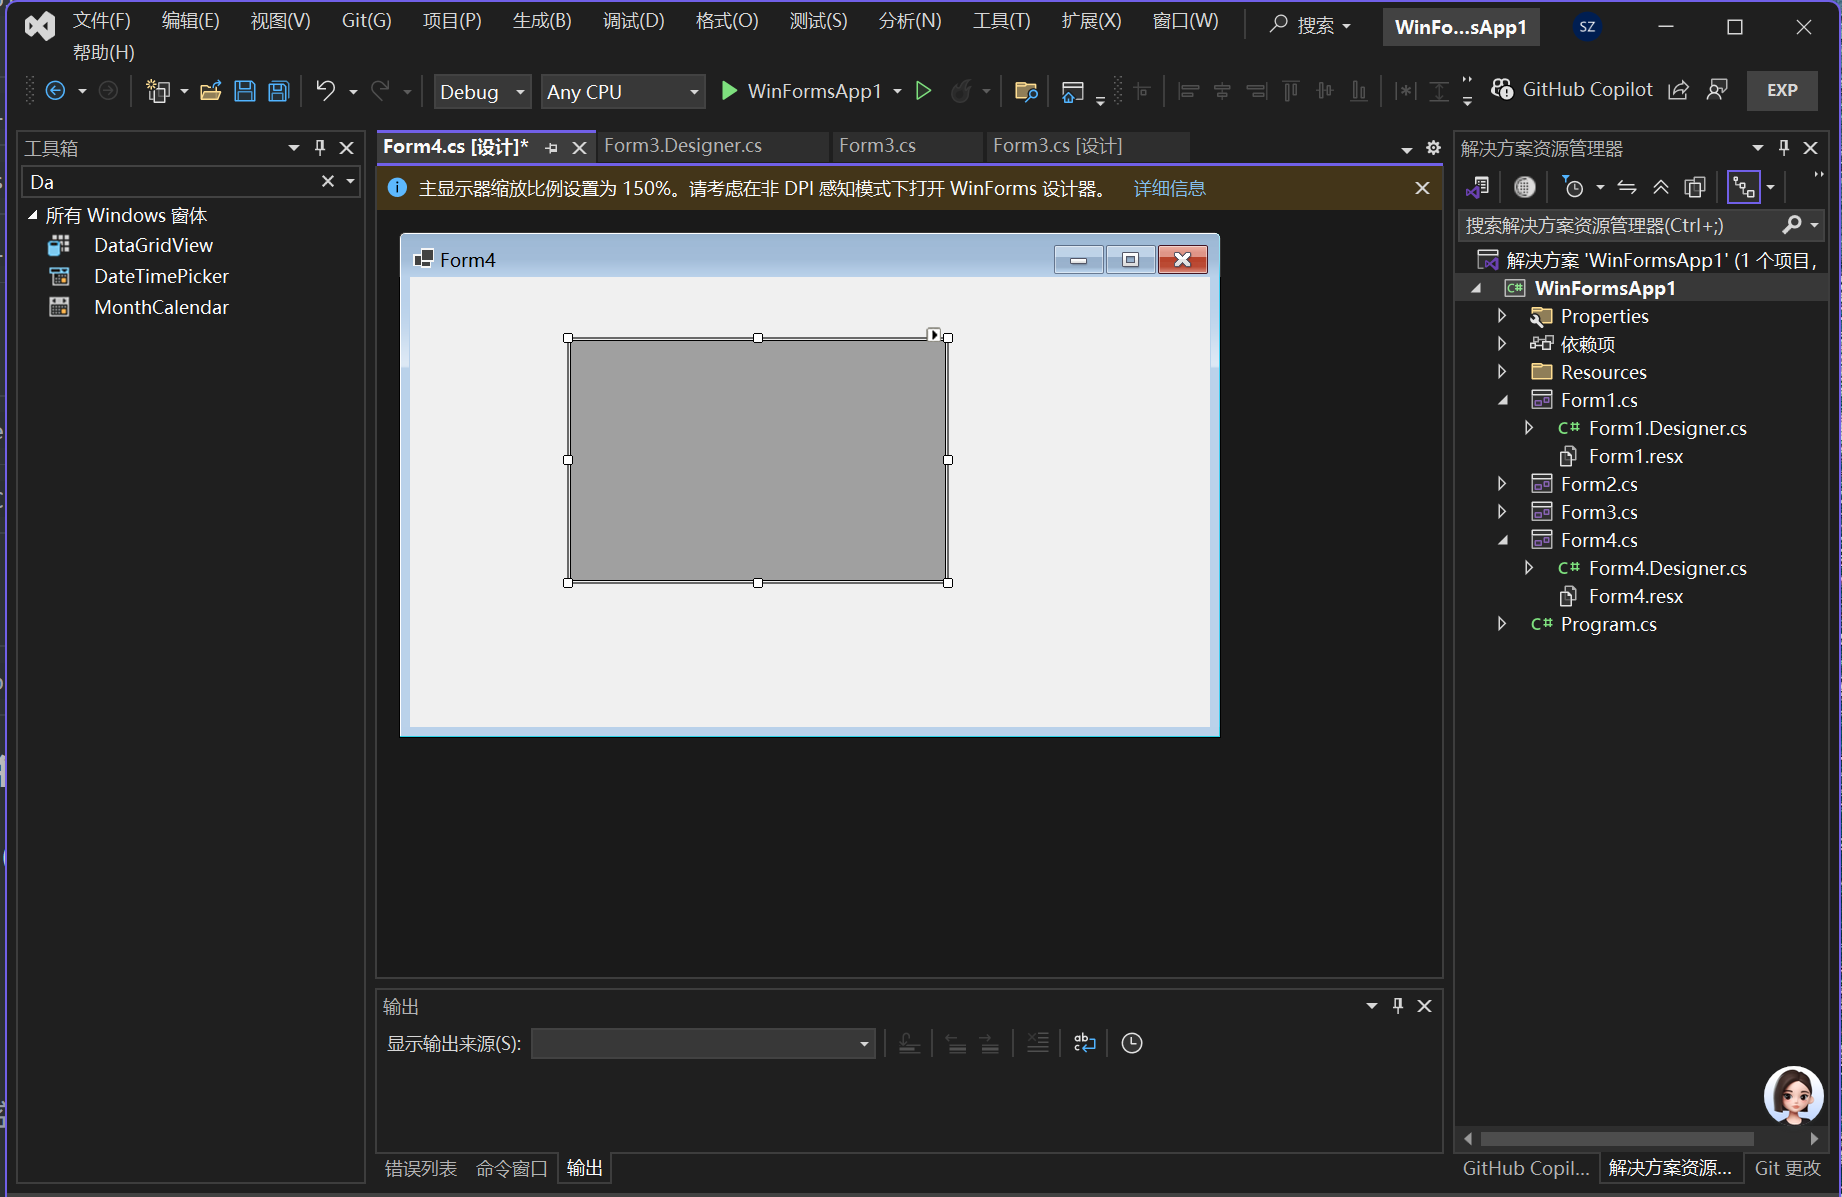This screenshot has height=1197, width=1842.
Task: Toggle word wrap in the Output window
Action: click(x=1084, y=1043)
